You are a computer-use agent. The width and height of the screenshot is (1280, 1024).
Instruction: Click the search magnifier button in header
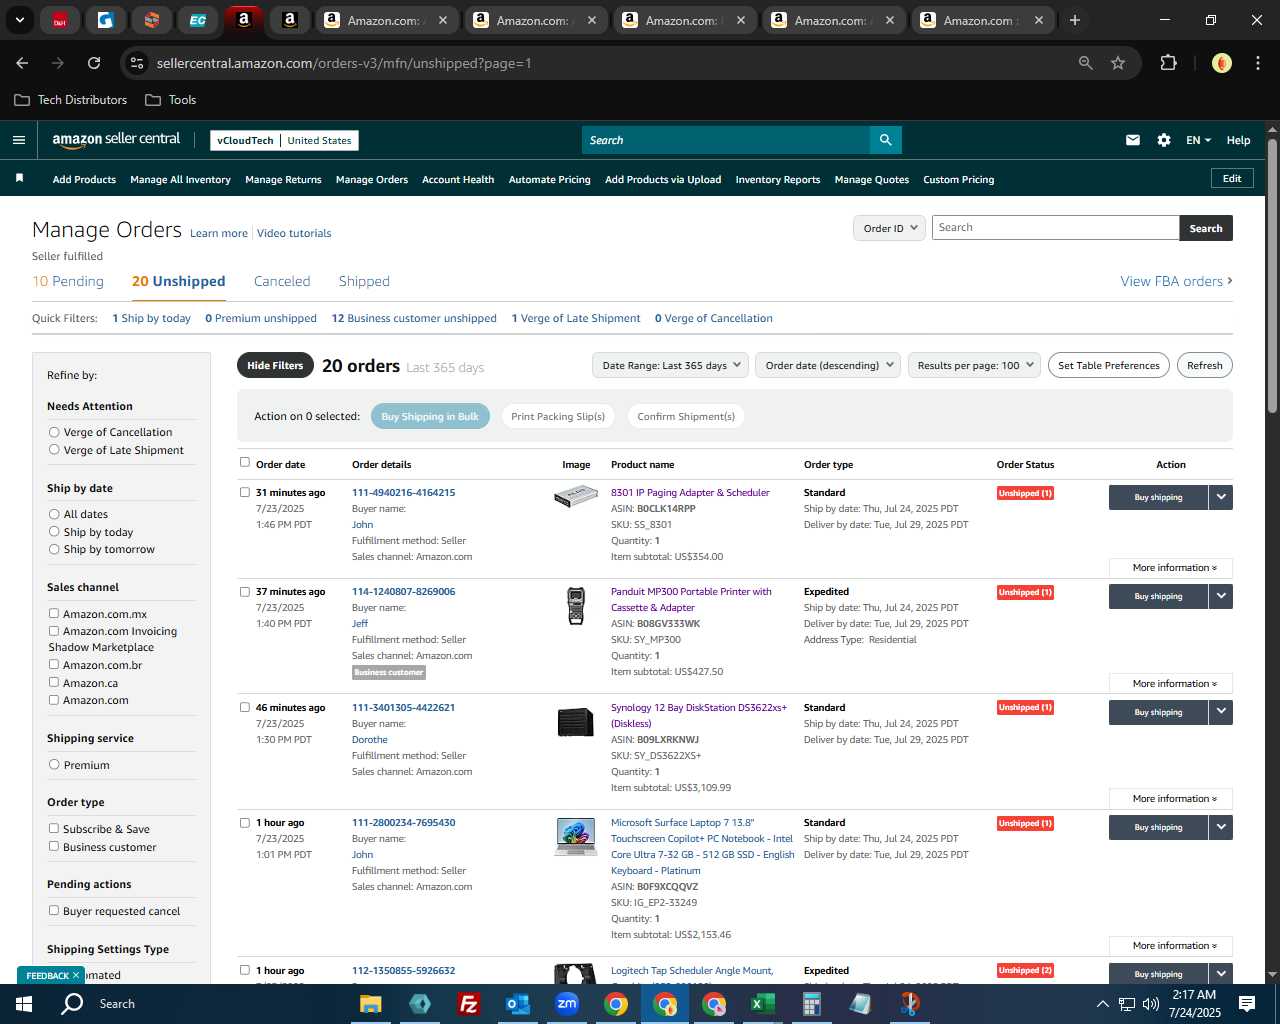click(885, 140)
